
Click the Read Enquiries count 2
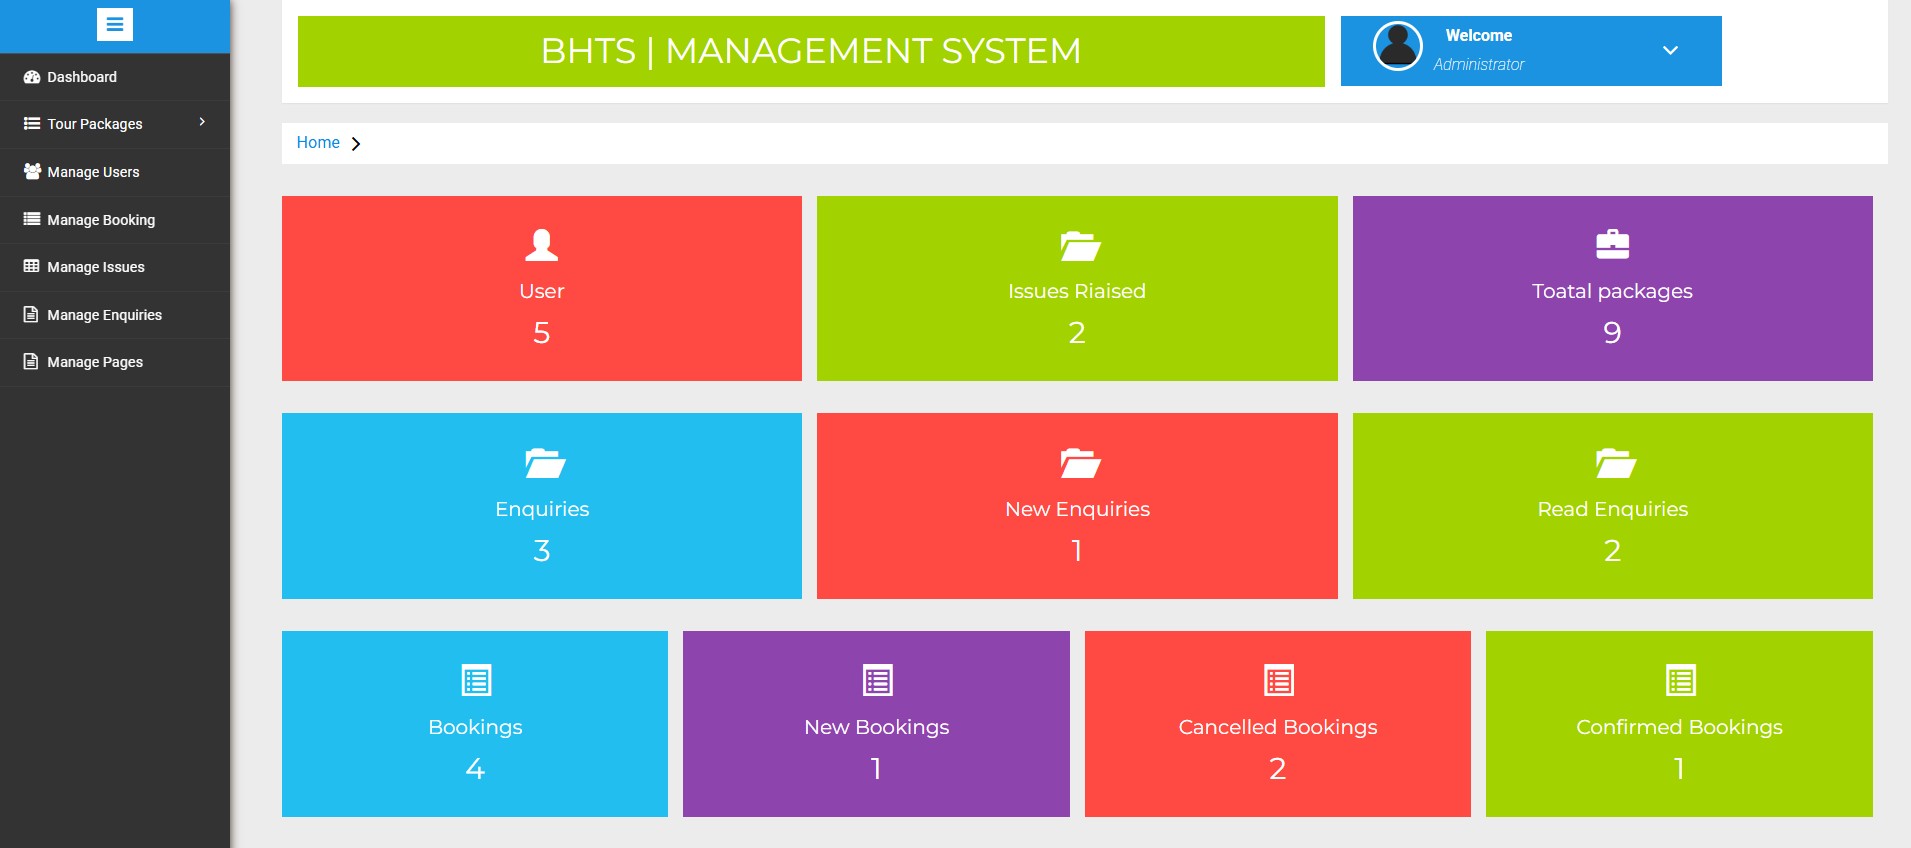1612,551
